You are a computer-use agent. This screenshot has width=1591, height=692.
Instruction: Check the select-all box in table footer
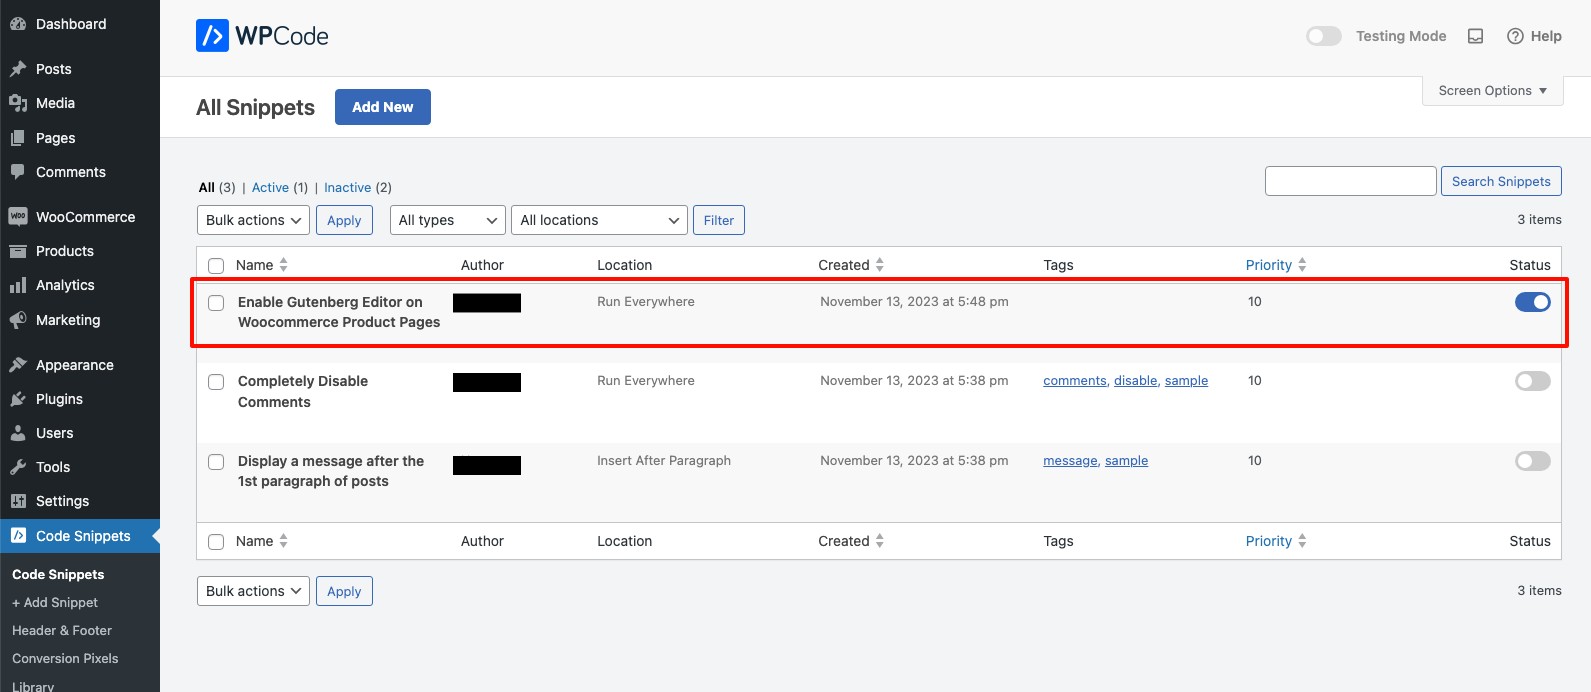[216, 542]
